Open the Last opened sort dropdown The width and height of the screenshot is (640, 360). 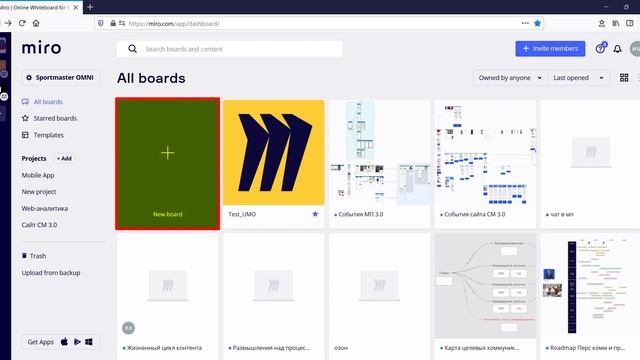578,78
